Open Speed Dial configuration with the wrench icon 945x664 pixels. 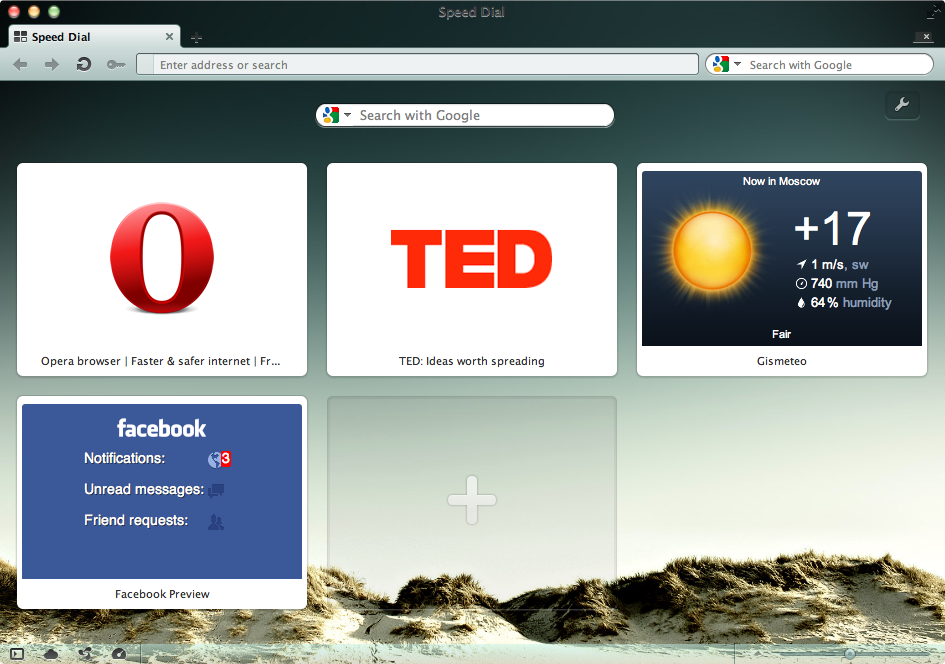901,104
